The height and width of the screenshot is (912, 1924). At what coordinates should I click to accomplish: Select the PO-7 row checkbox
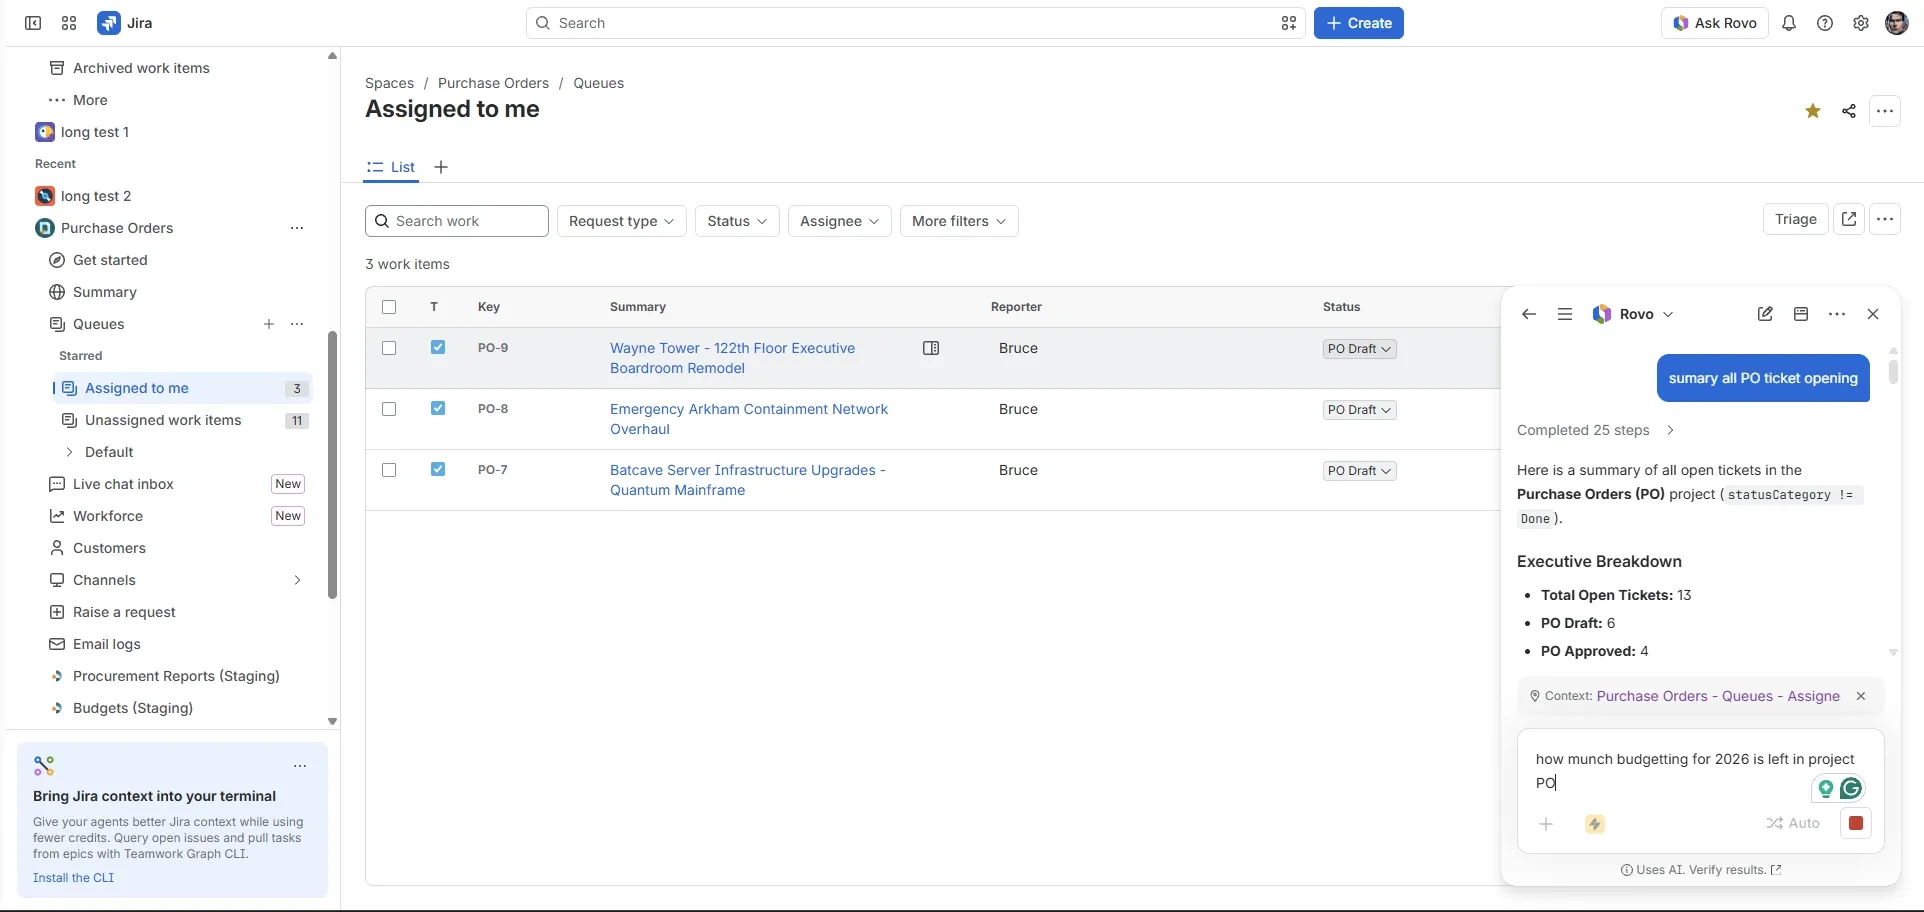(389, 470)
